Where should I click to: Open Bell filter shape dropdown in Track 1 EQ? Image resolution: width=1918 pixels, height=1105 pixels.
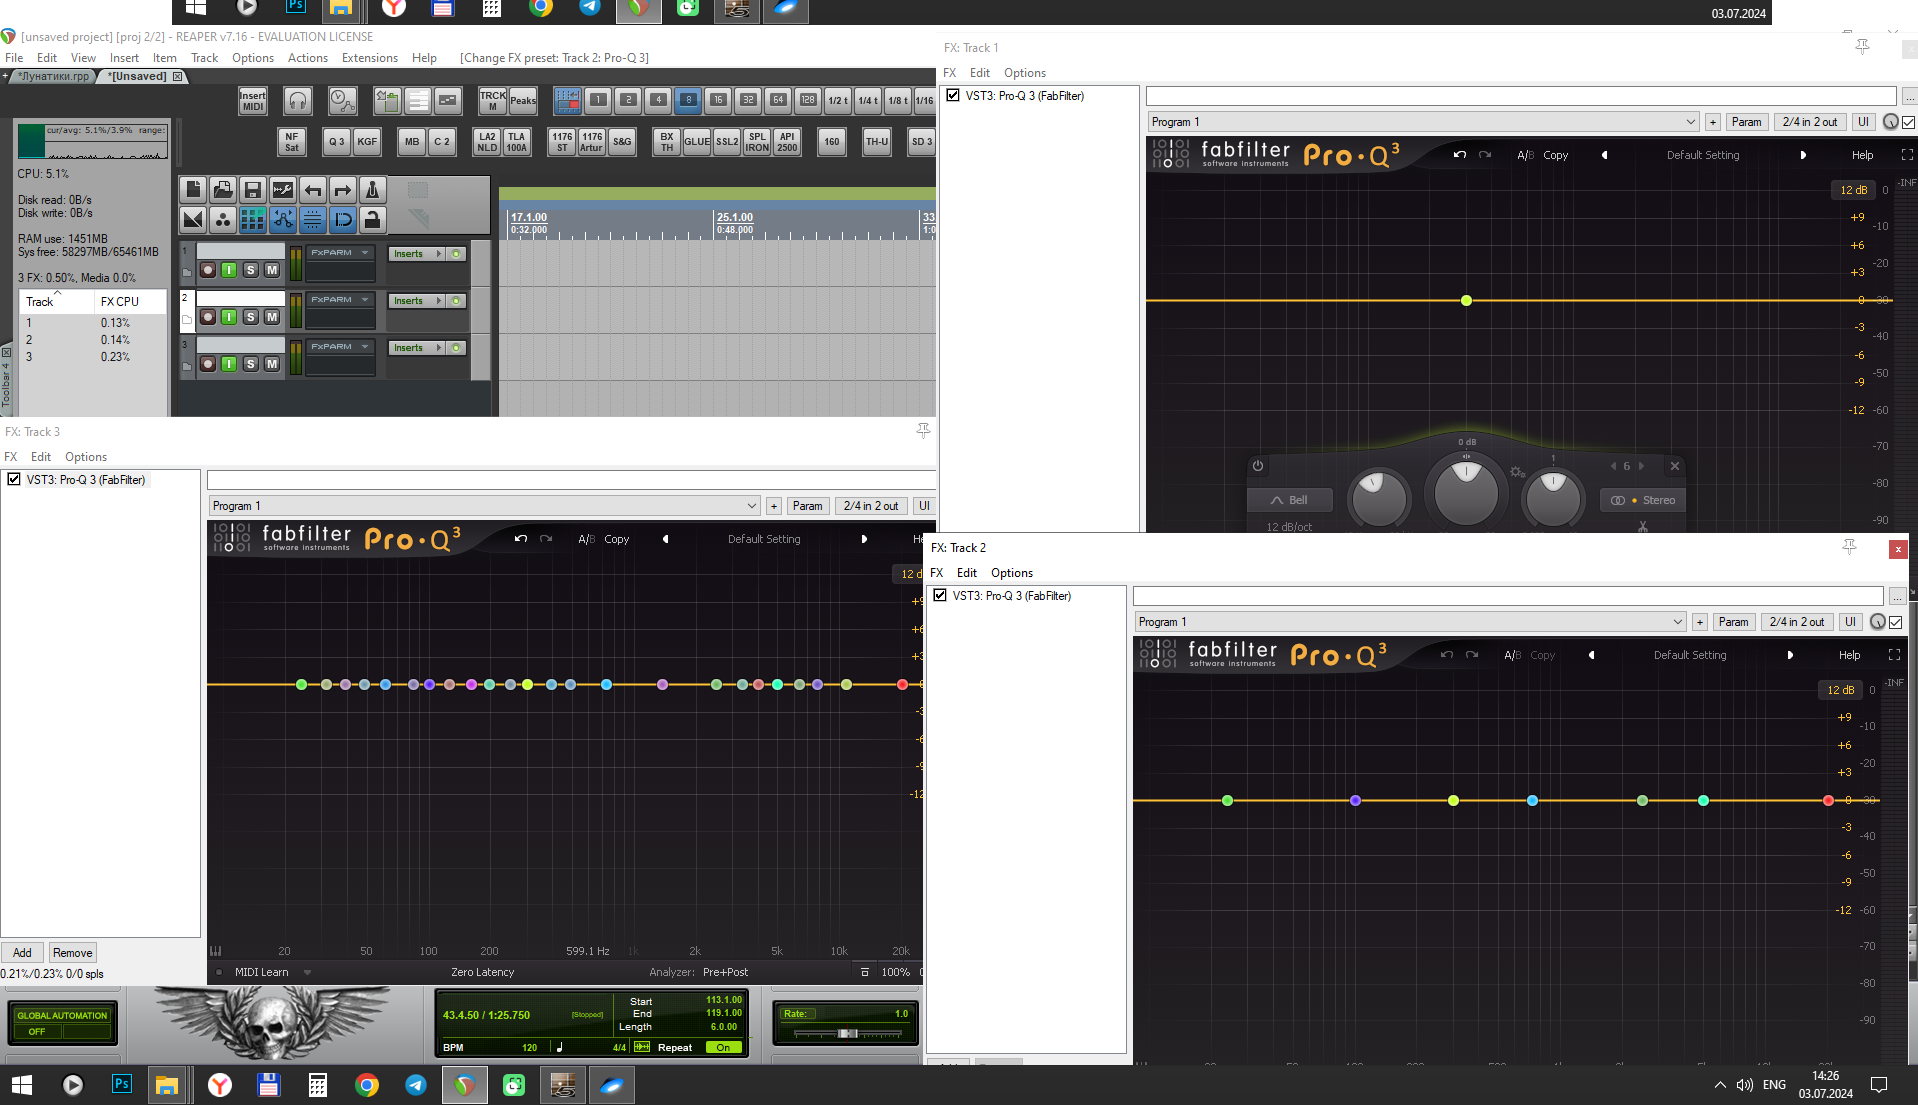pyautogui.click(x=1289, y=500)
